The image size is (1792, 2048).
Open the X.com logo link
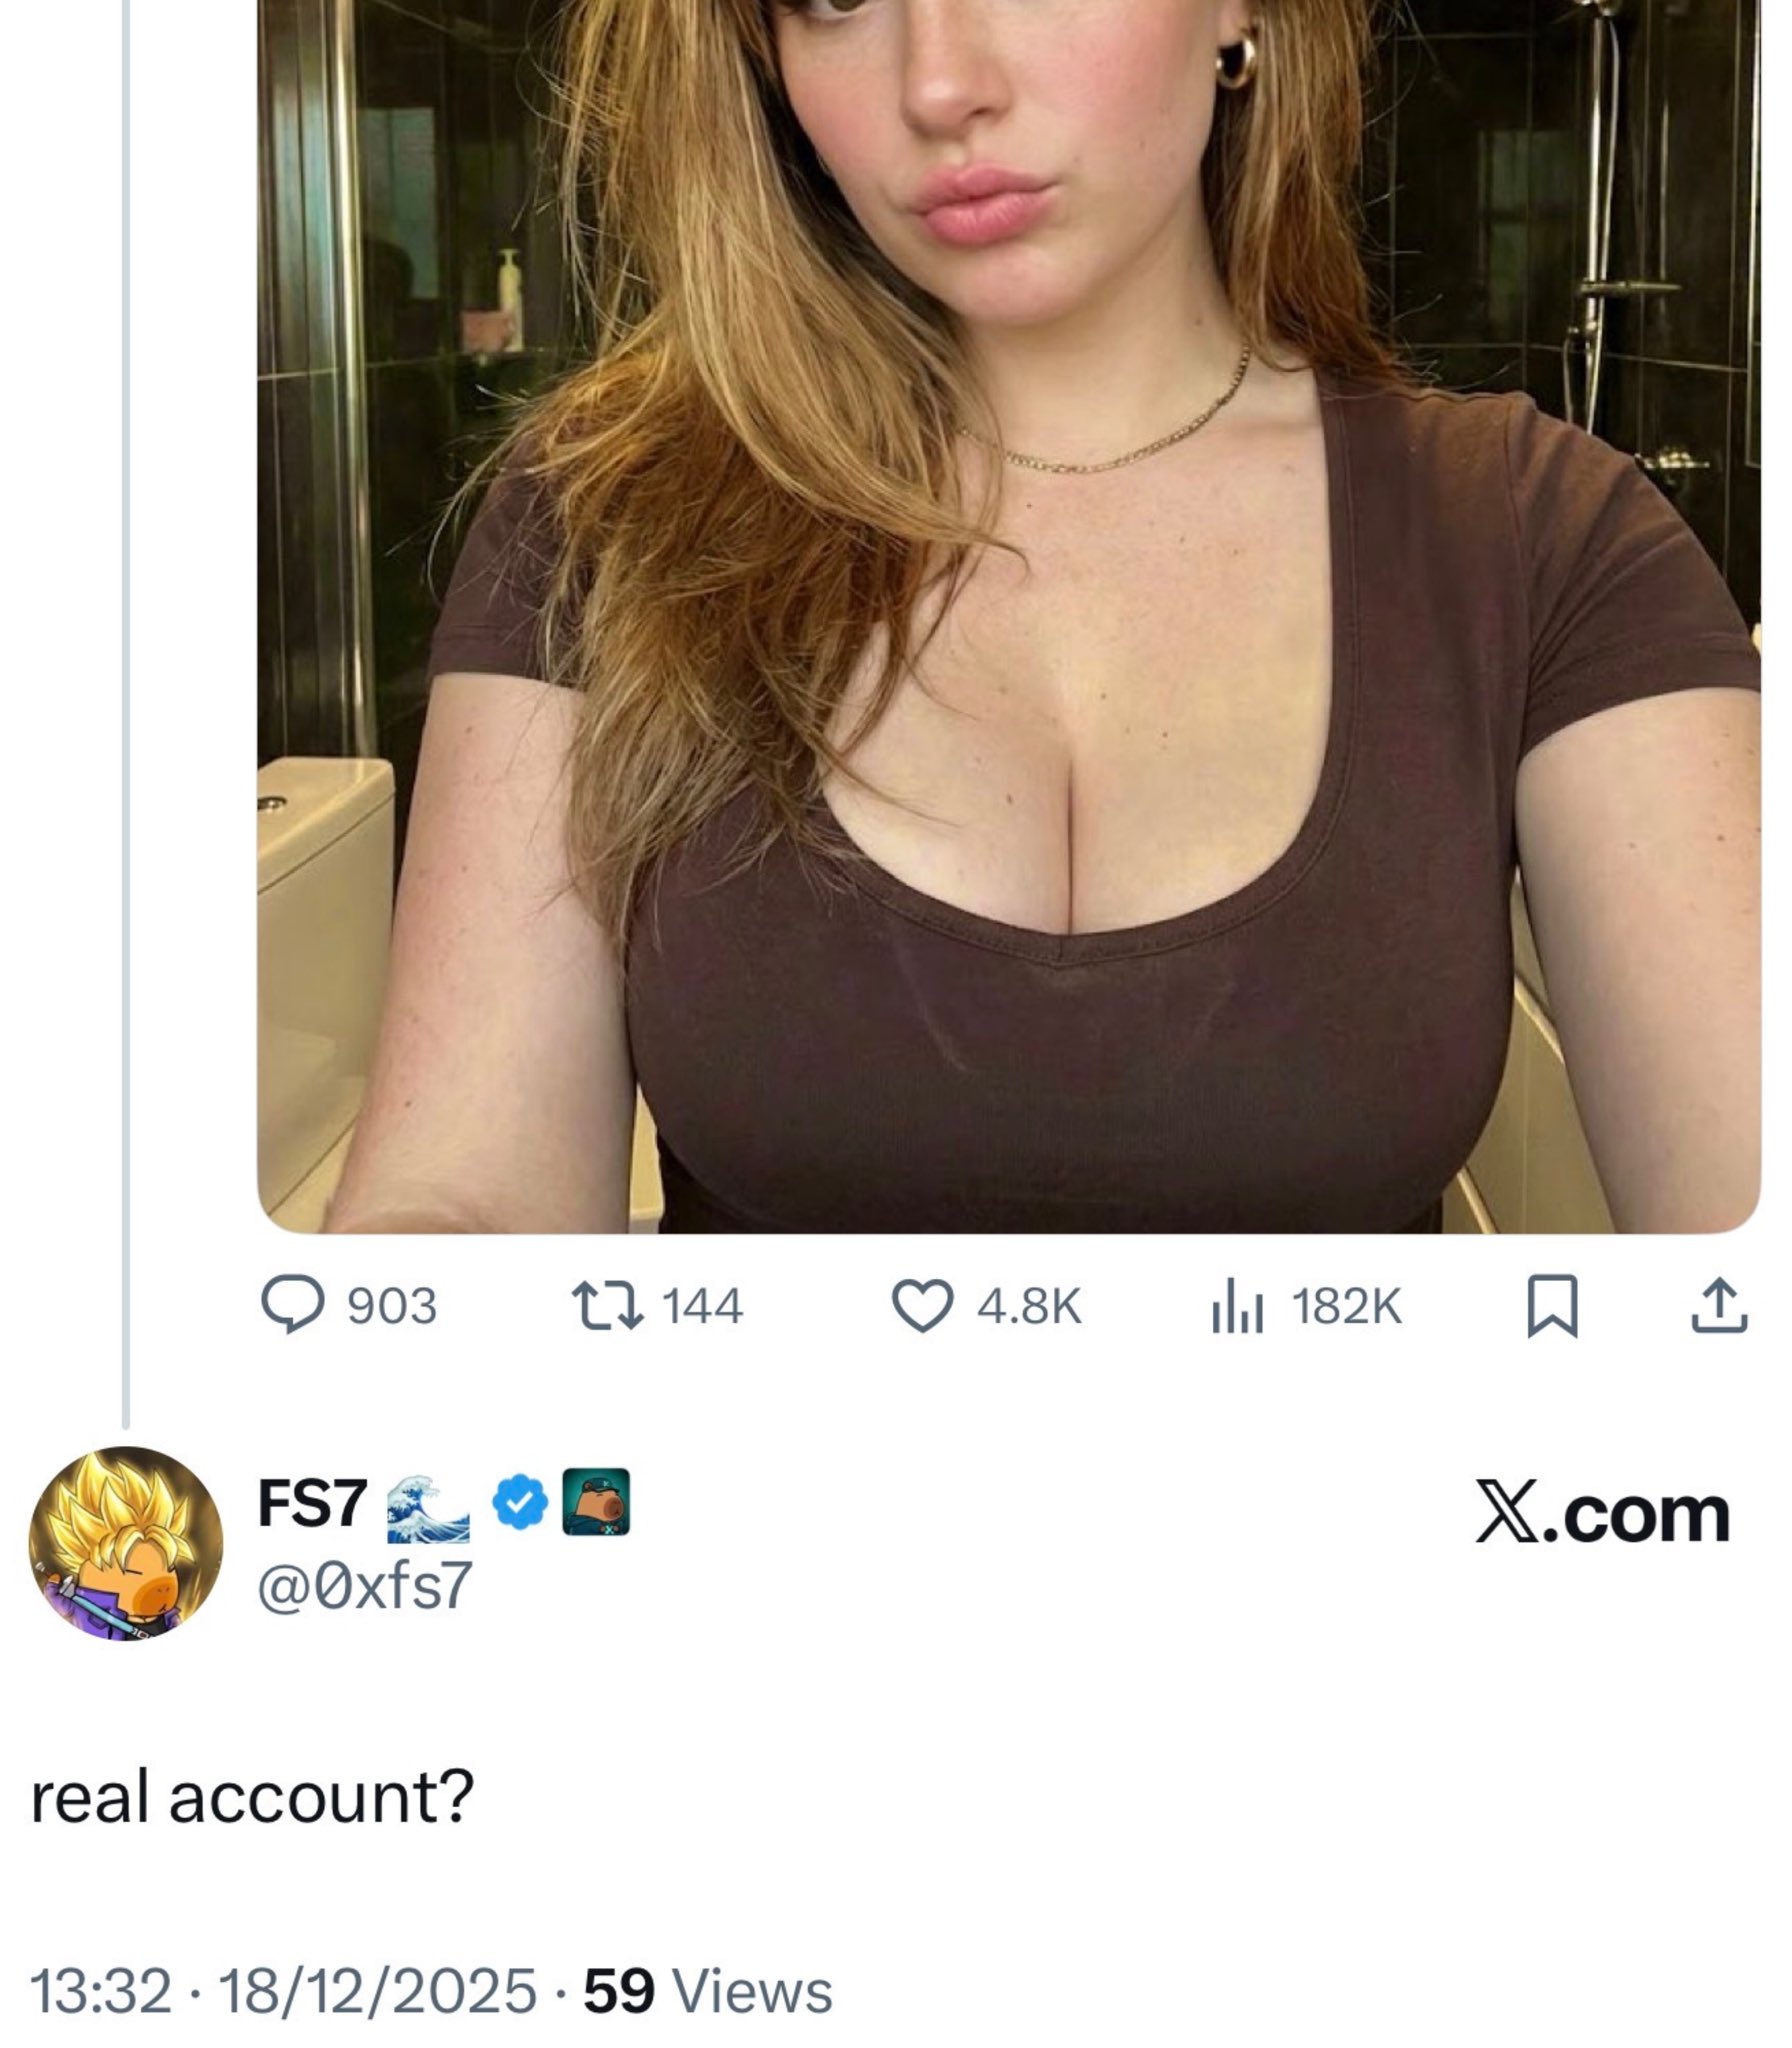click(x=1602, y=1516)
